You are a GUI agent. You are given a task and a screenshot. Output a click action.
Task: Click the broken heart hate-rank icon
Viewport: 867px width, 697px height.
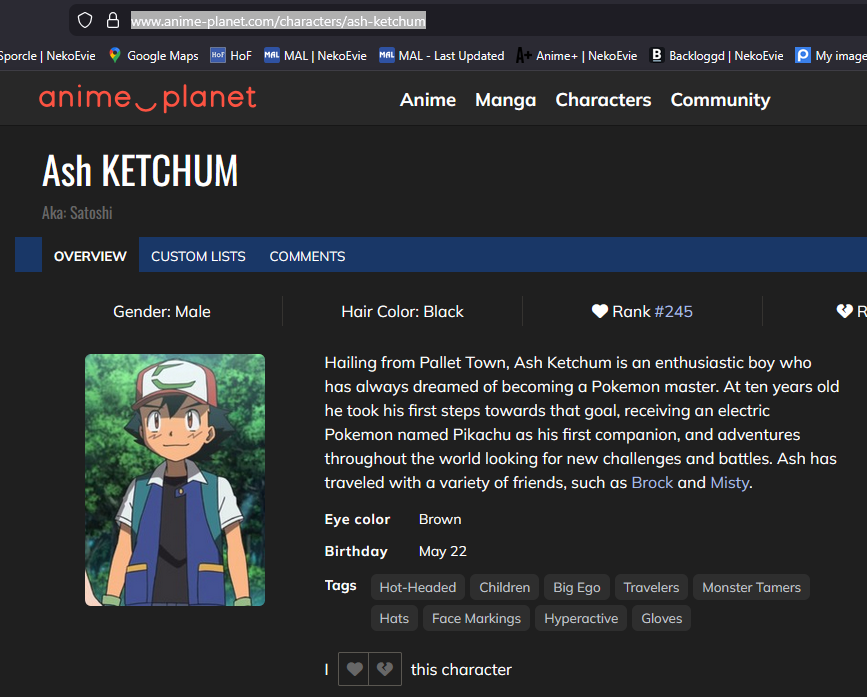[844, 311]
